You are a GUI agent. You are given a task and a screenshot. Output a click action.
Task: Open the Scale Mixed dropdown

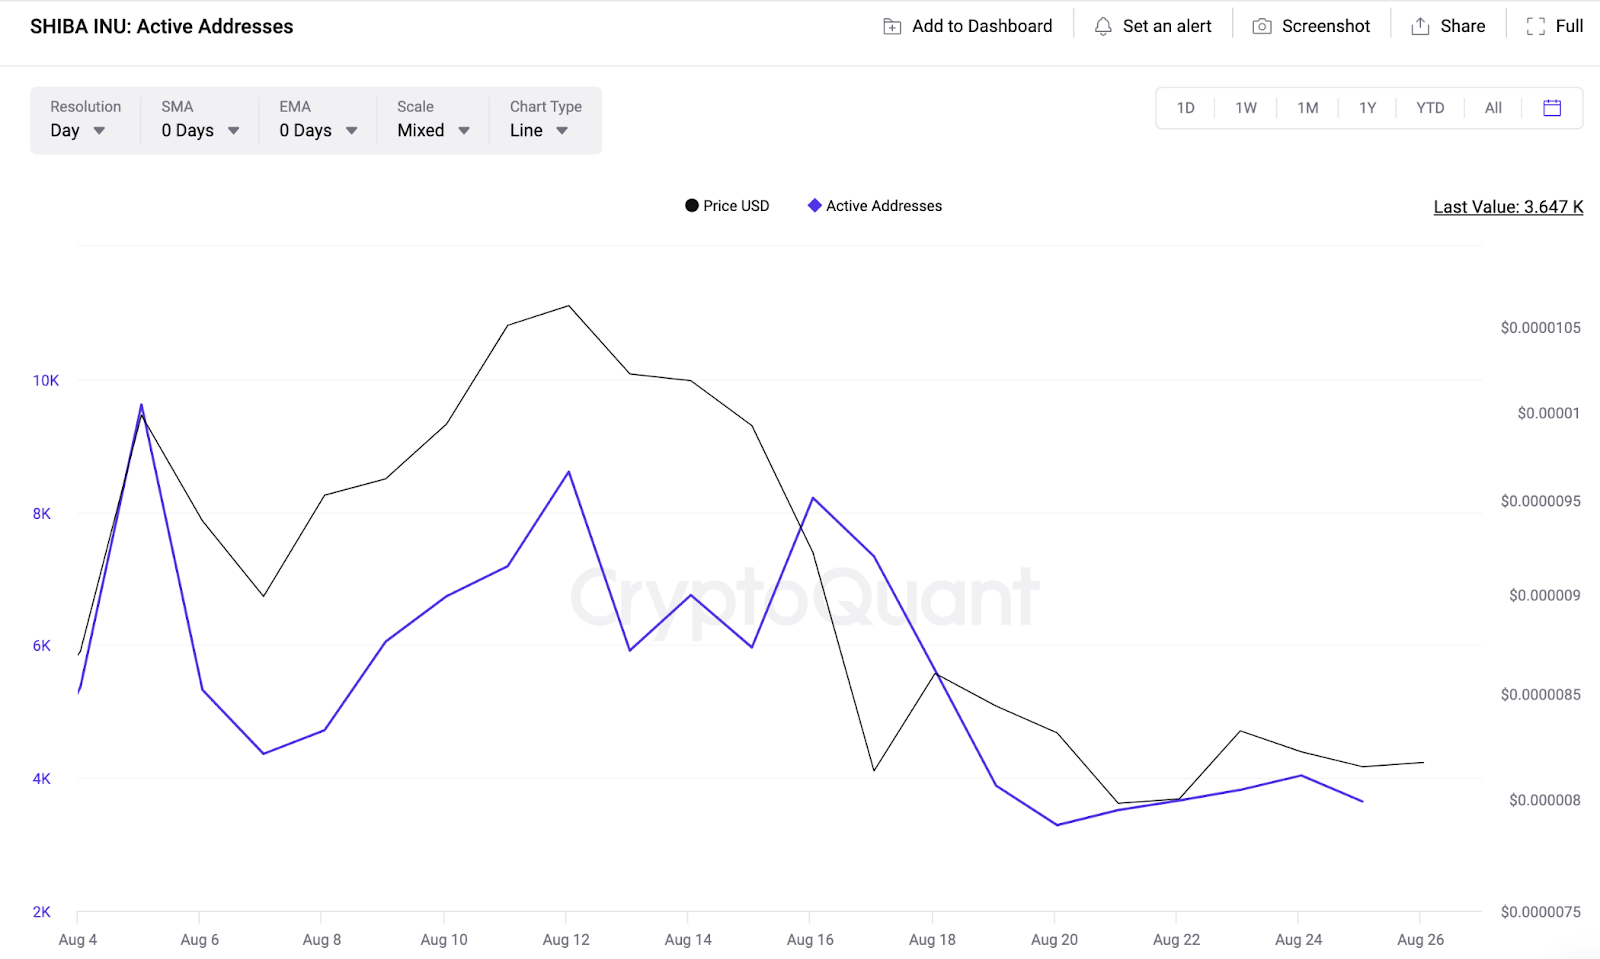click(433, 130)
